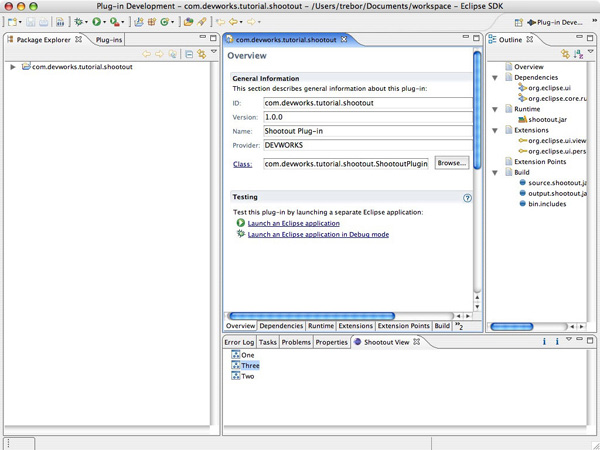Open the New wizard dropdown arrow
The width and height of the screenshot is (600, 450).
tap(20, 22)
